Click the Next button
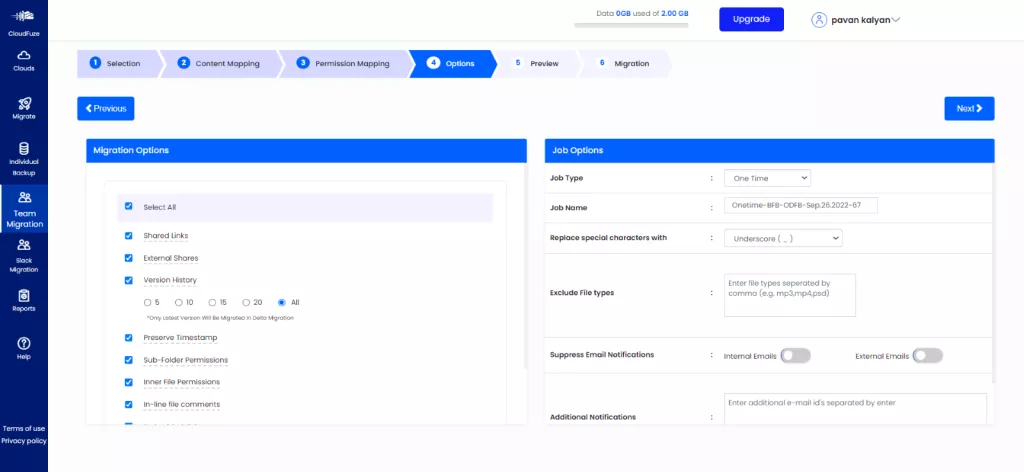Image resolution: width=1024 pixels, height=472 pixels. coord(969,108)
